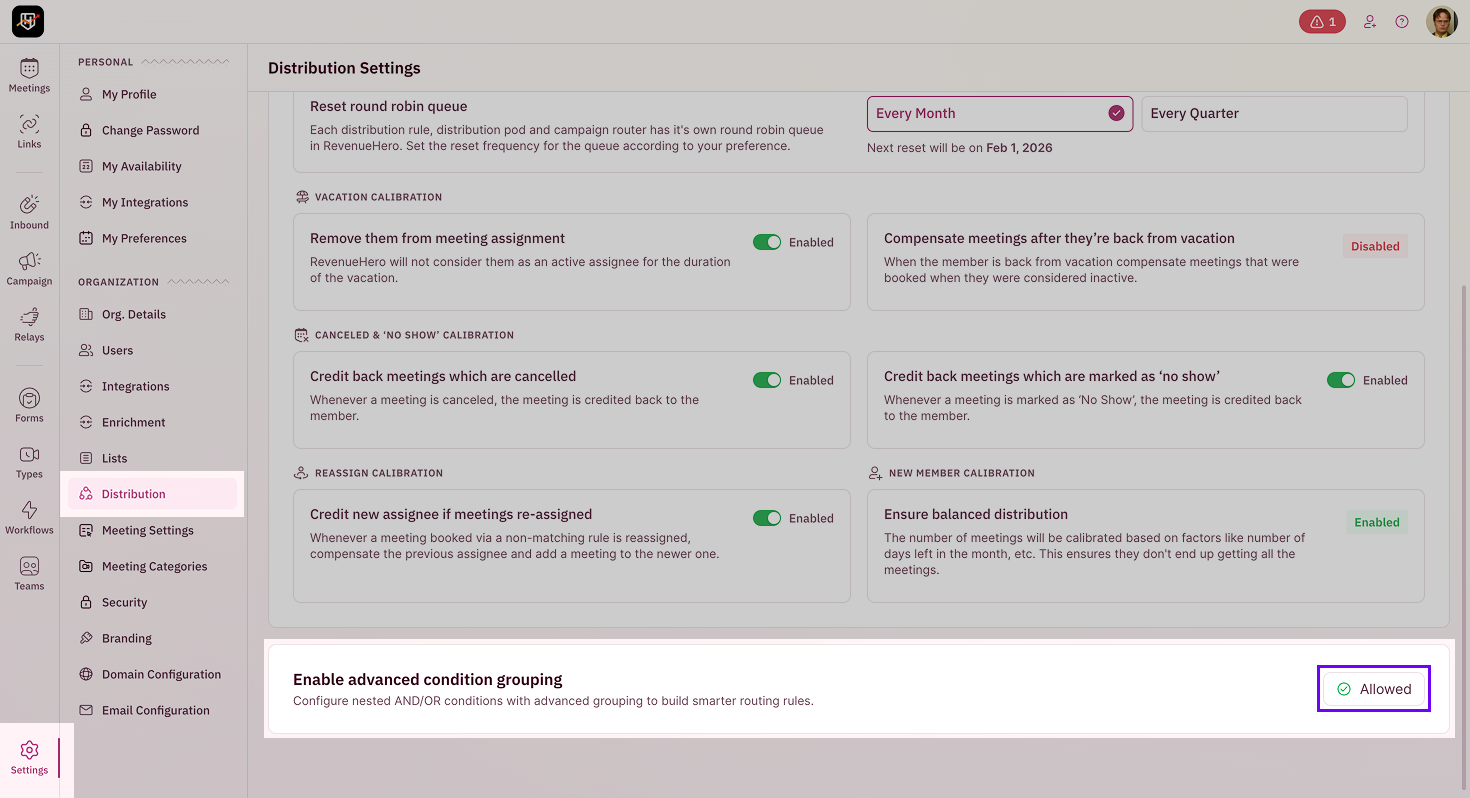Open Security settings from the sidebar
Viewport: 1470px width, 798px height.
coord(127,602)
